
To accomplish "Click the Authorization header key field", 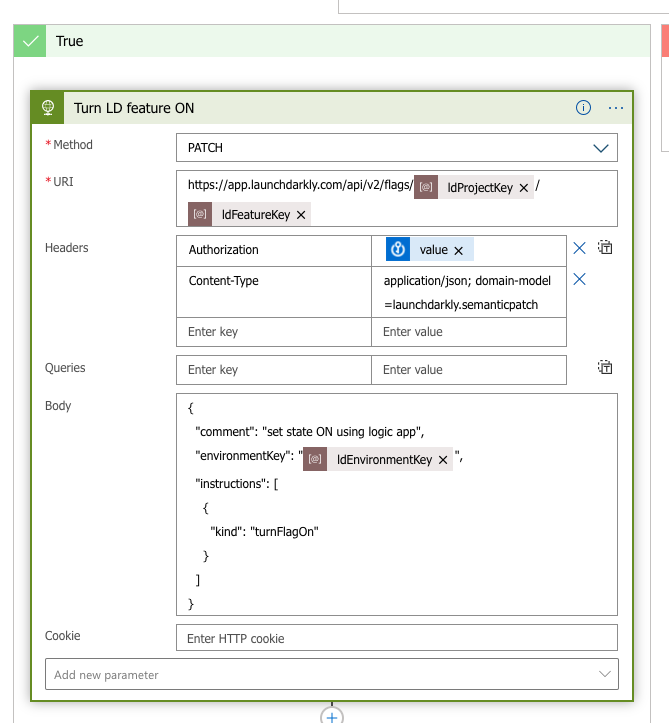I will (274, 251).
